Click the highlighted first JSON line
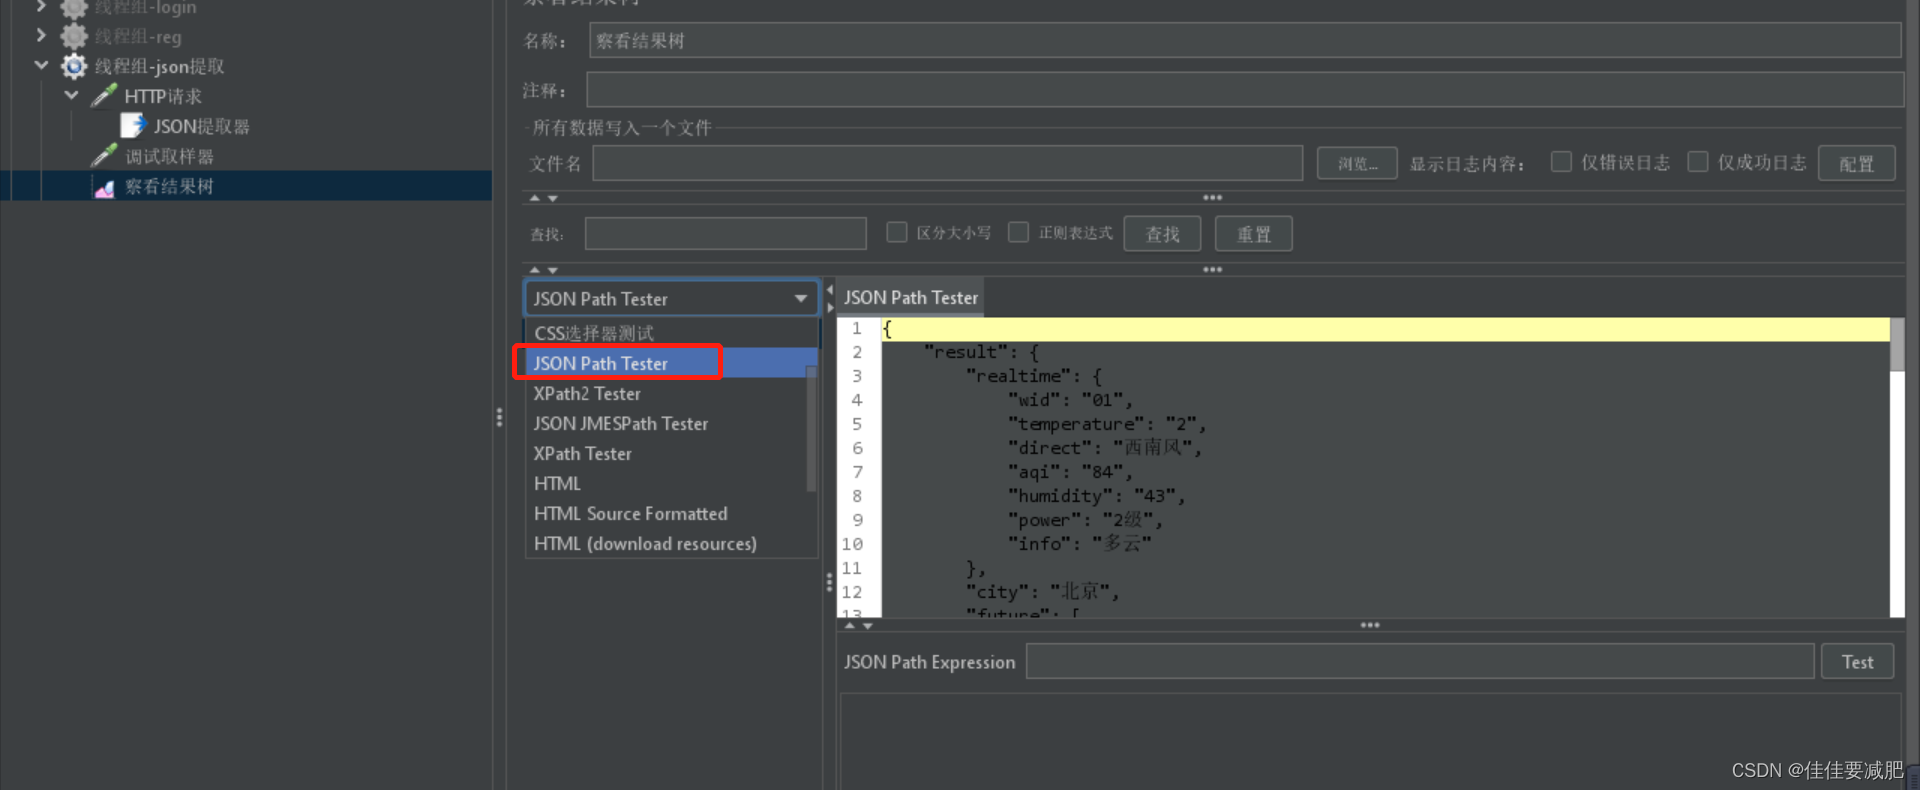This screenshot has width=1920, height=790. pos(1385,329)
